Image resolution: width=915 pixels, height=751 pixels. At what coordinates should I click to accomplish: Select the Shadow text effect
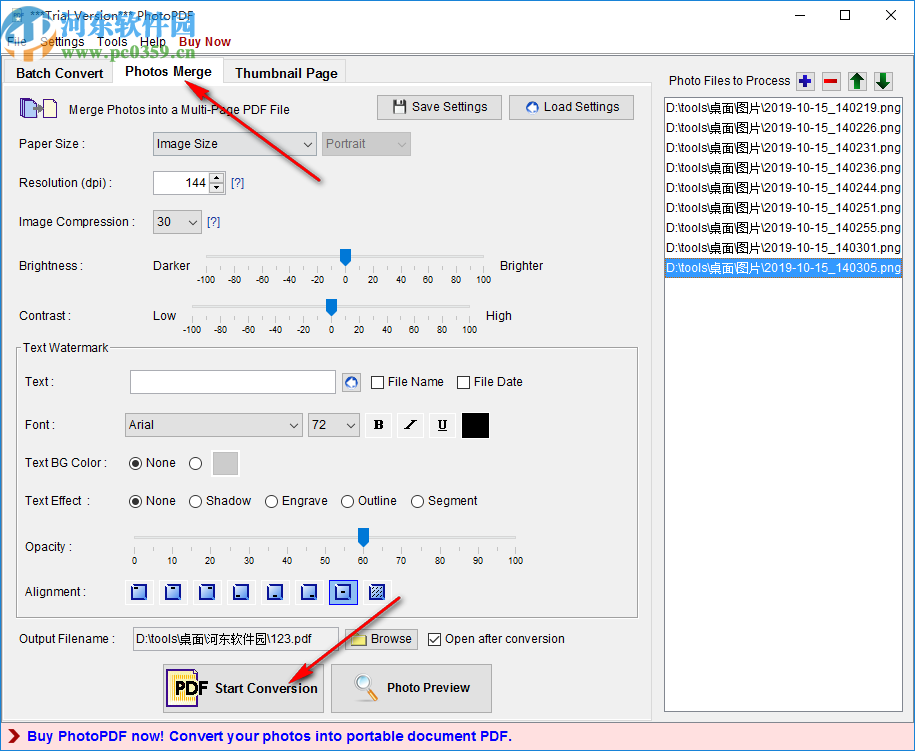(x=196, y=501)
